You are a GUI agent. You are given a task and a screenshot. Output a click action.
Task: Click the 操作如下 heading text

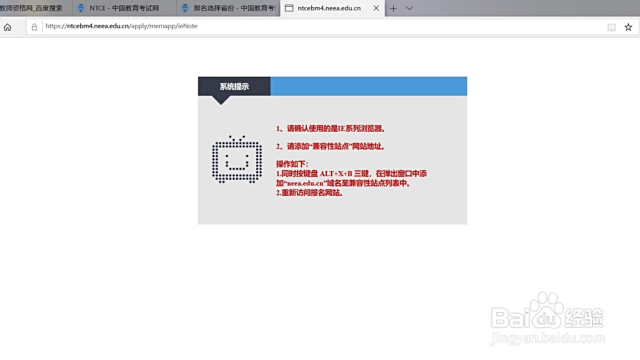[x=292, y=164]
